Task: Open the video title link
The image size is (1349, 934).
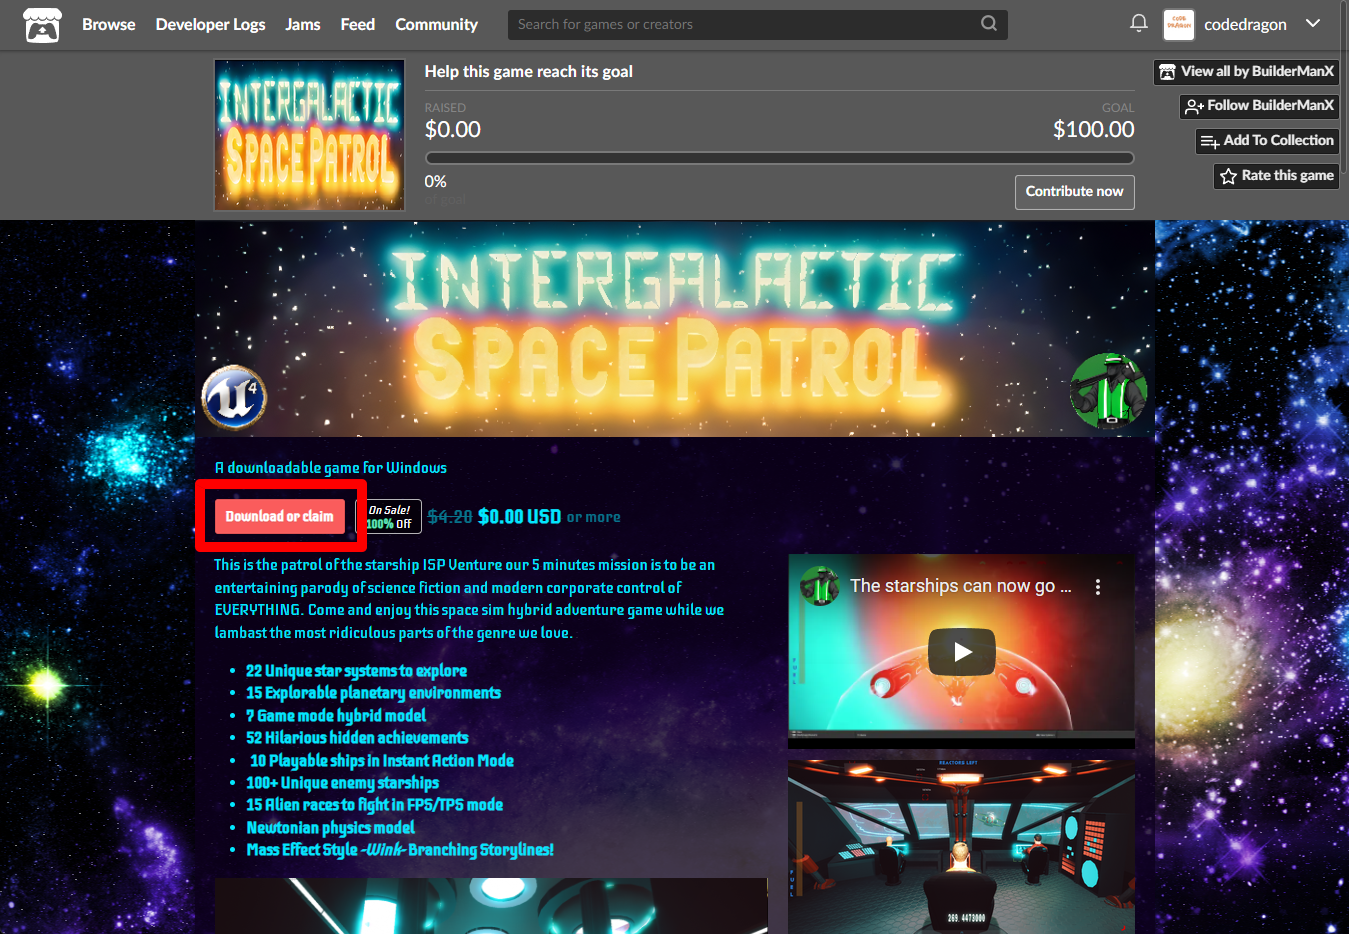Action: [960, 586]
